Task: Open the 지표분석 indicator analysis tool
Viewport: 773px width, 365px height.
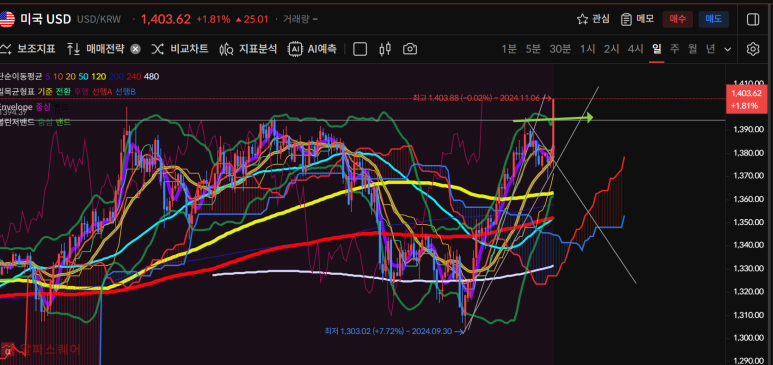Action: coord(248,49)
